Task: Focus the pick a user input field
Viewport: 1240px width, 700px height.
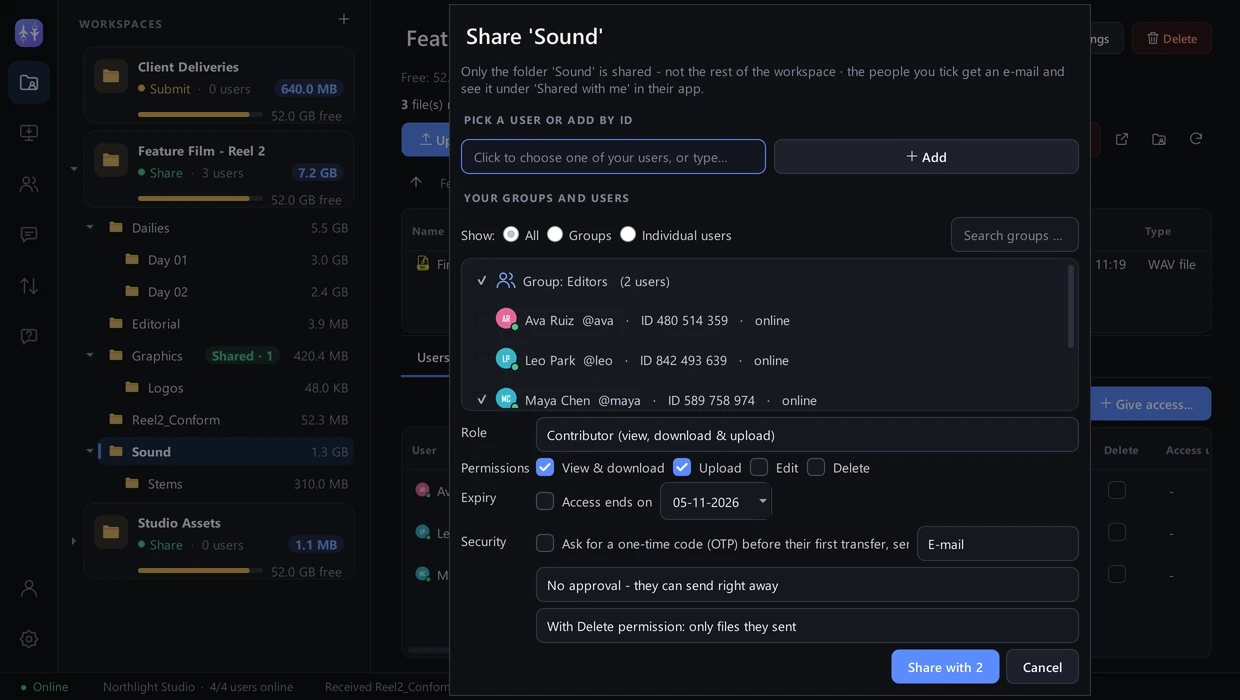Action: point(613,157)
